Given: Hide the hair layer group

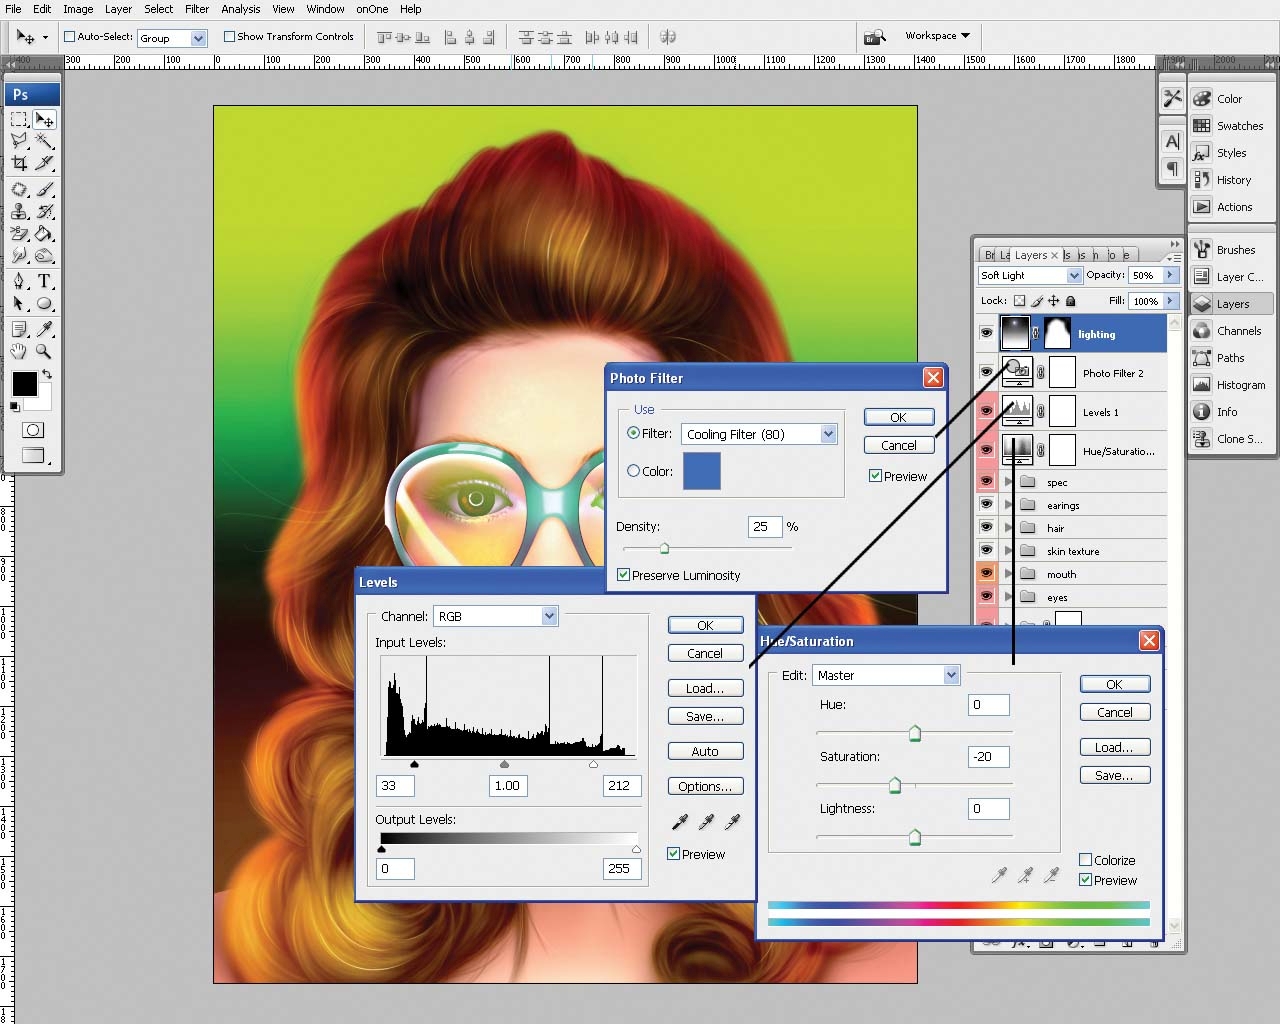Looking at the screenshot, I should click(x=986, y=527).
